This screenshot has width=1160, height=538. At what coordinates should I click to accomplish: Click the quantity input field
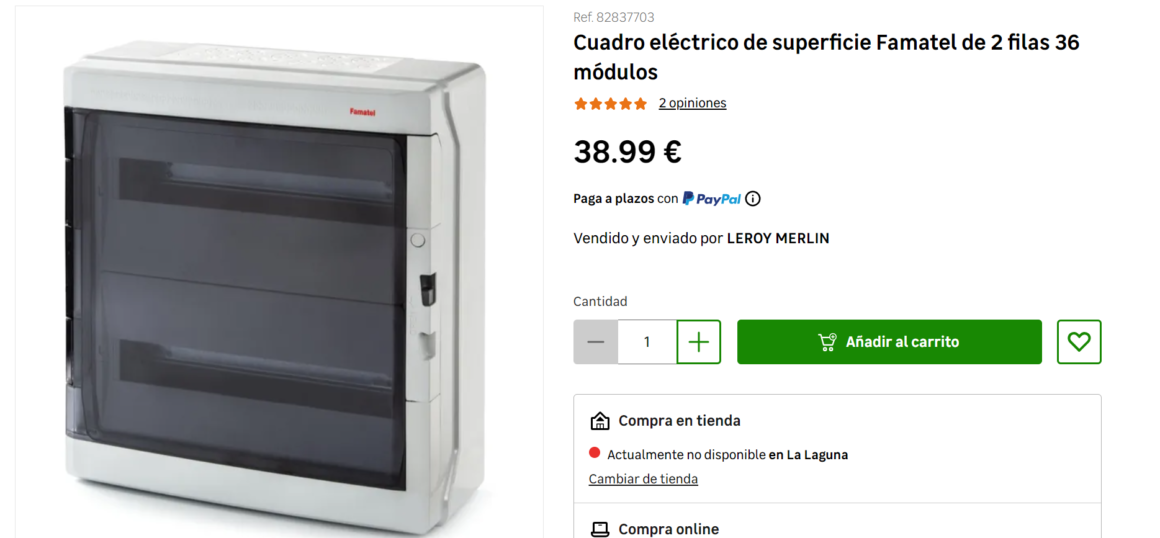647,342
